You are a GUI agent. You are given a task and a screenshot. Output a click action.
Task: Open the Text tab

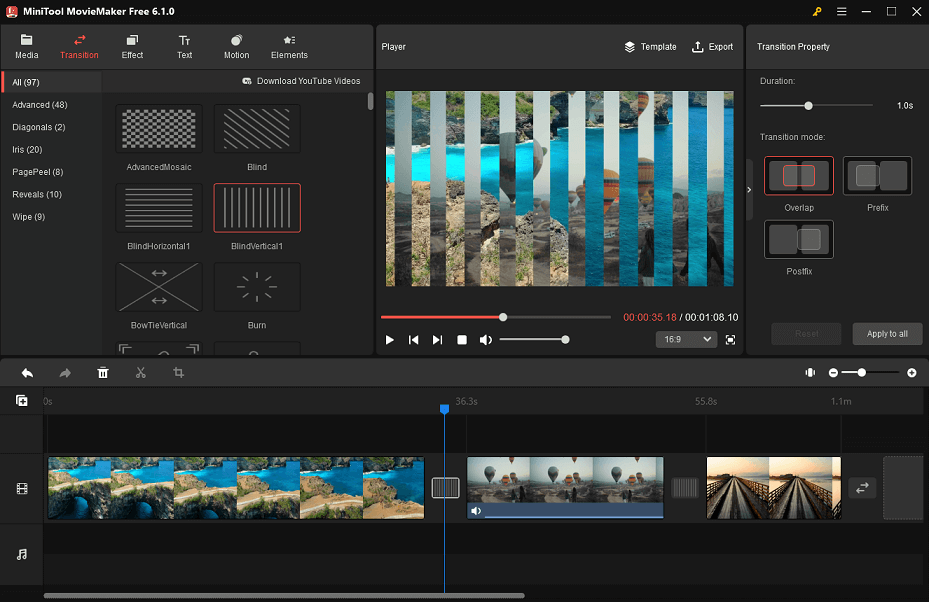coord(184,47)
